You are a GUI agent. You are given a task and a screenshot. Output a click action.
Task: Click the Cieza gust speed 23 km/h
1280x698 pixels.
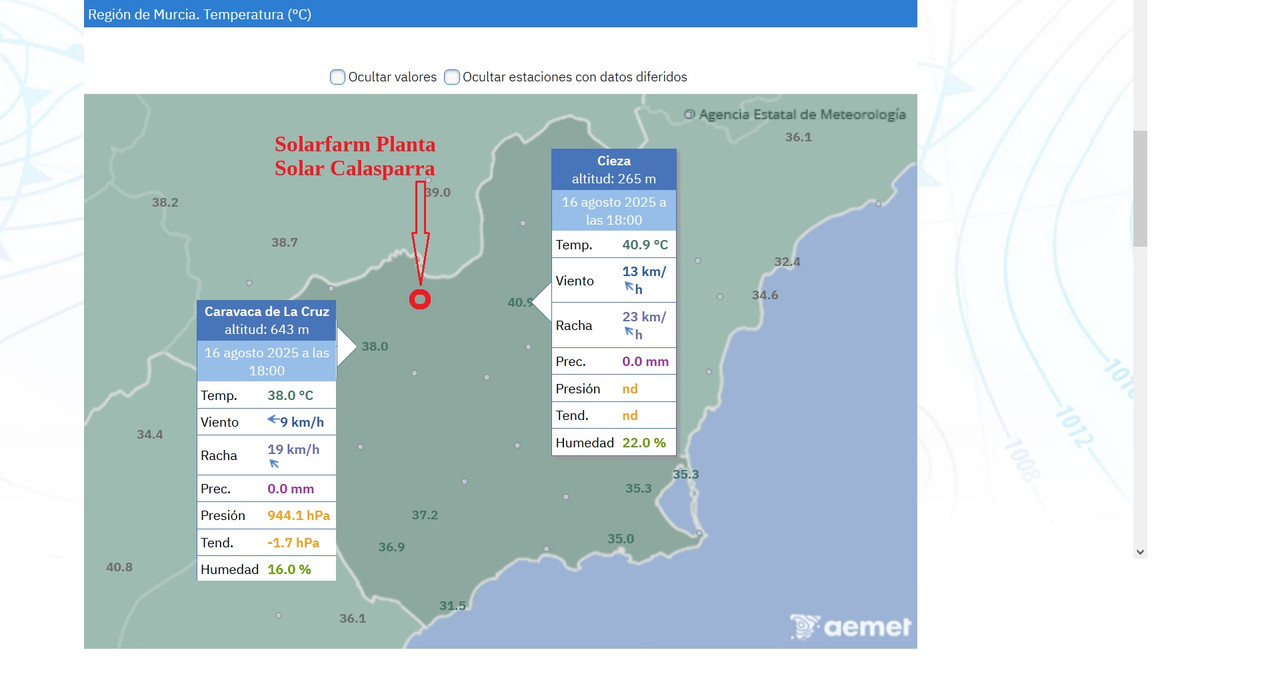pyautogui.click(x=644, y=325)
